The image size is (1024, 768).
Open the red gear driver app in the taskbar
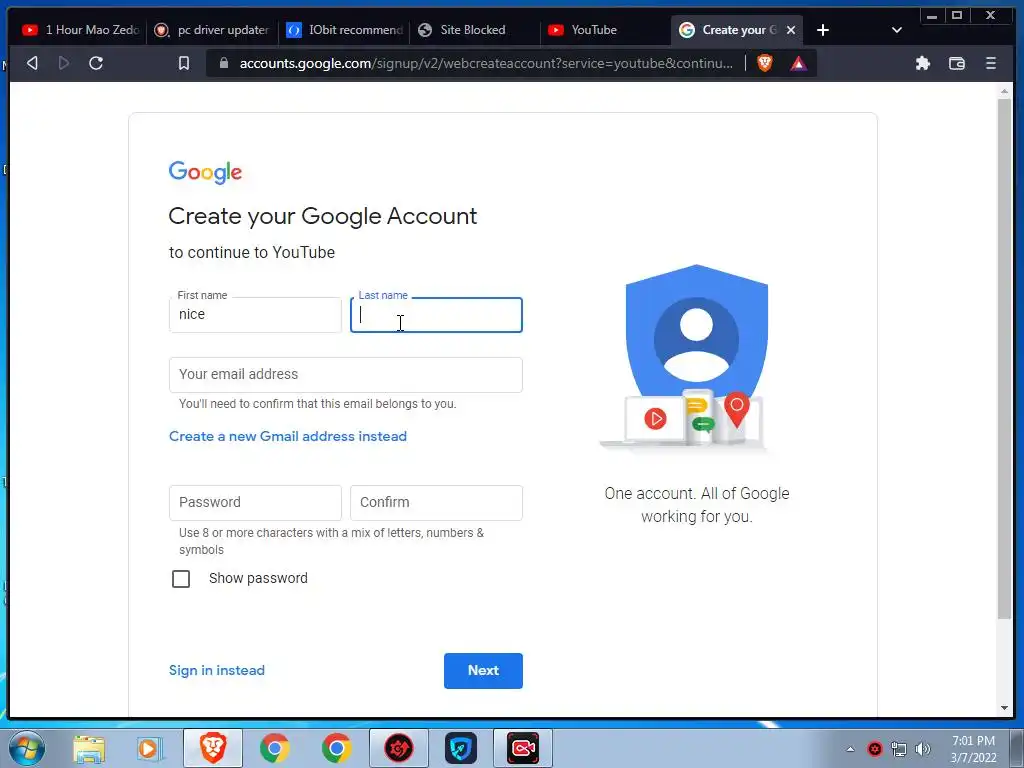(x=398, y=748)
